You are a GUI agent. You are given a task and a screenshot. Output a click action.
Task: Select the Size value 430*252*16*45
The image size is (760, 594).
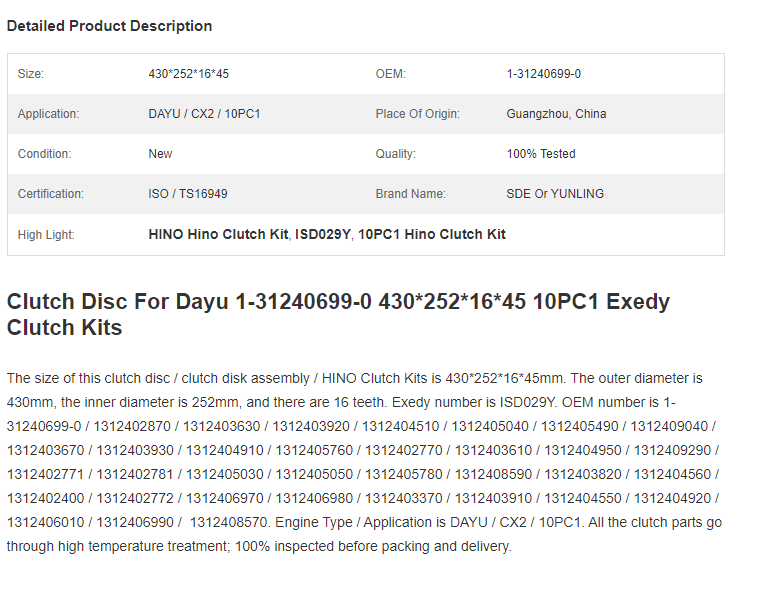(x=189, y=74)
